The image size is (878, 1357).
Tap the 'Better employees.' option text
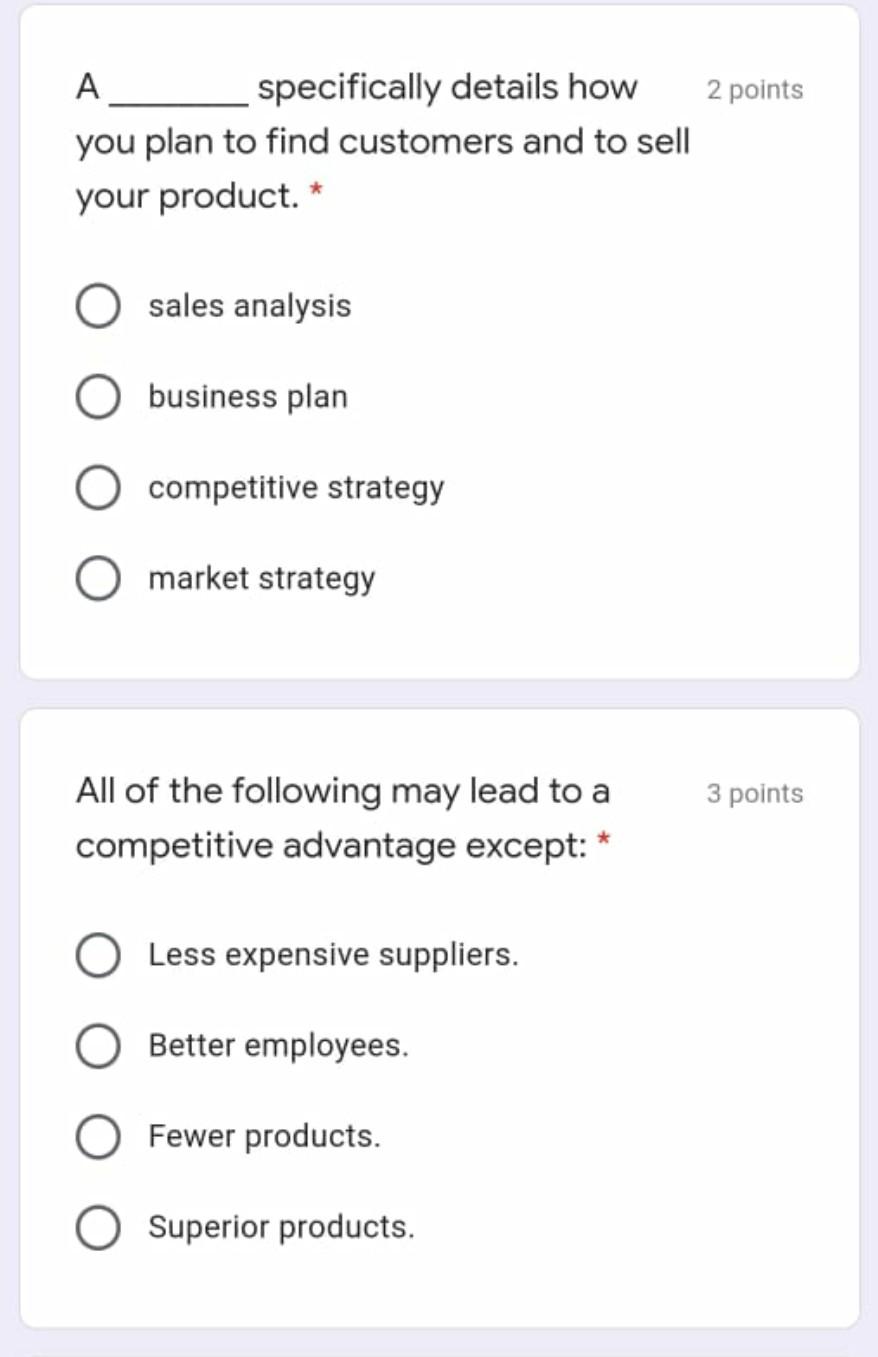[x=279, y=1046]
